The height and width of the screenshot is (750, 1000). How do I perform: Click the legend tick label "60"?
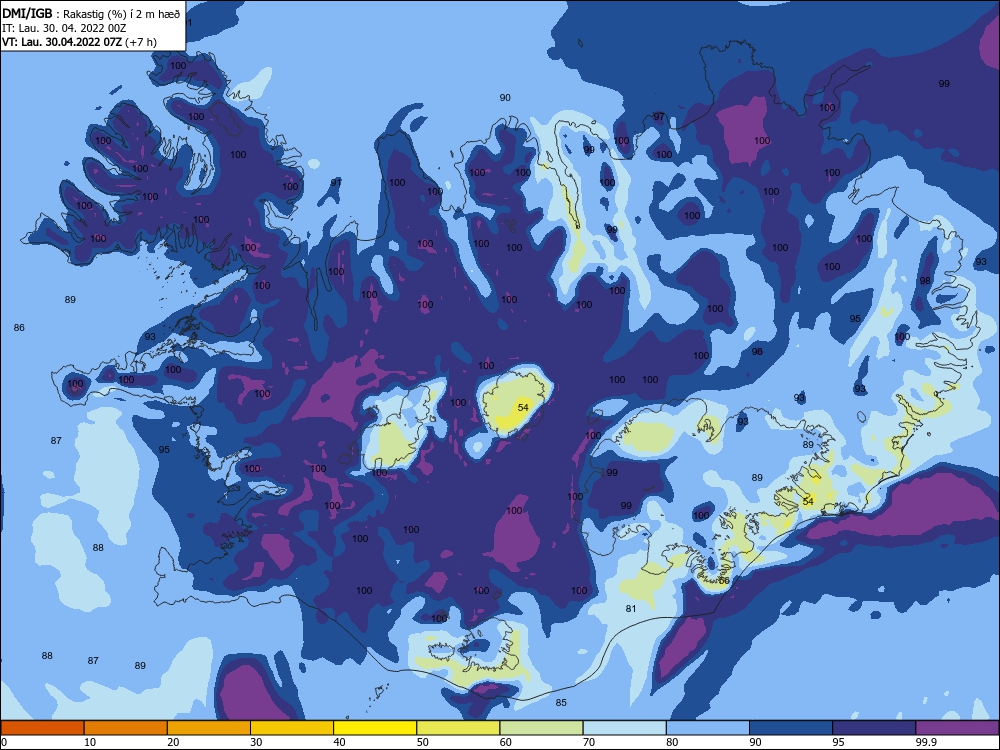[x=506, y=742]
